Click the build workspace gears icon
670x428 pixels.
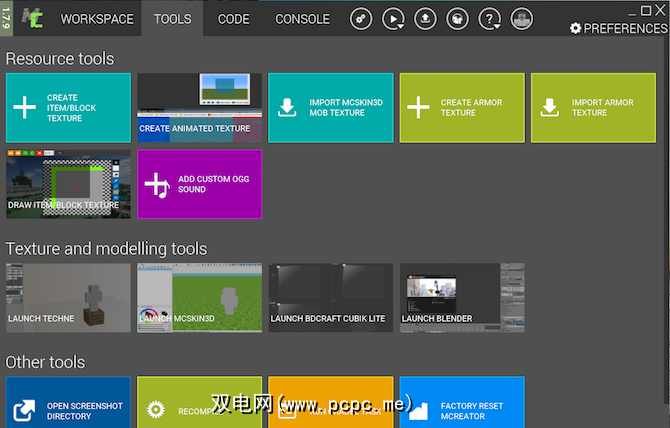(361, 19)
